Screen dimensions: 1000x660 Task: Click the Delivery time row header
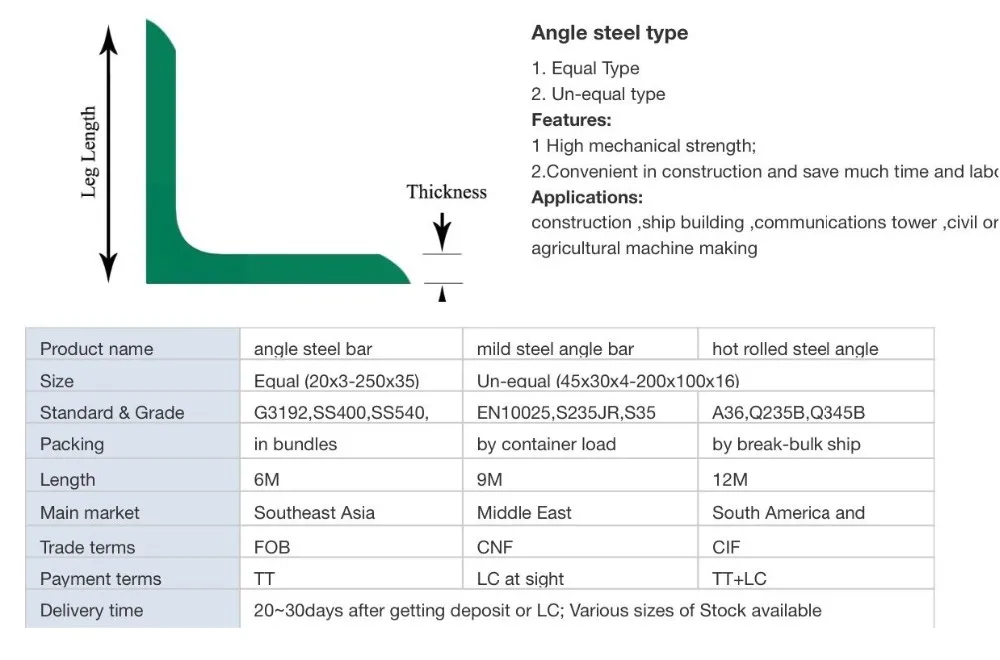pos(91,610)
